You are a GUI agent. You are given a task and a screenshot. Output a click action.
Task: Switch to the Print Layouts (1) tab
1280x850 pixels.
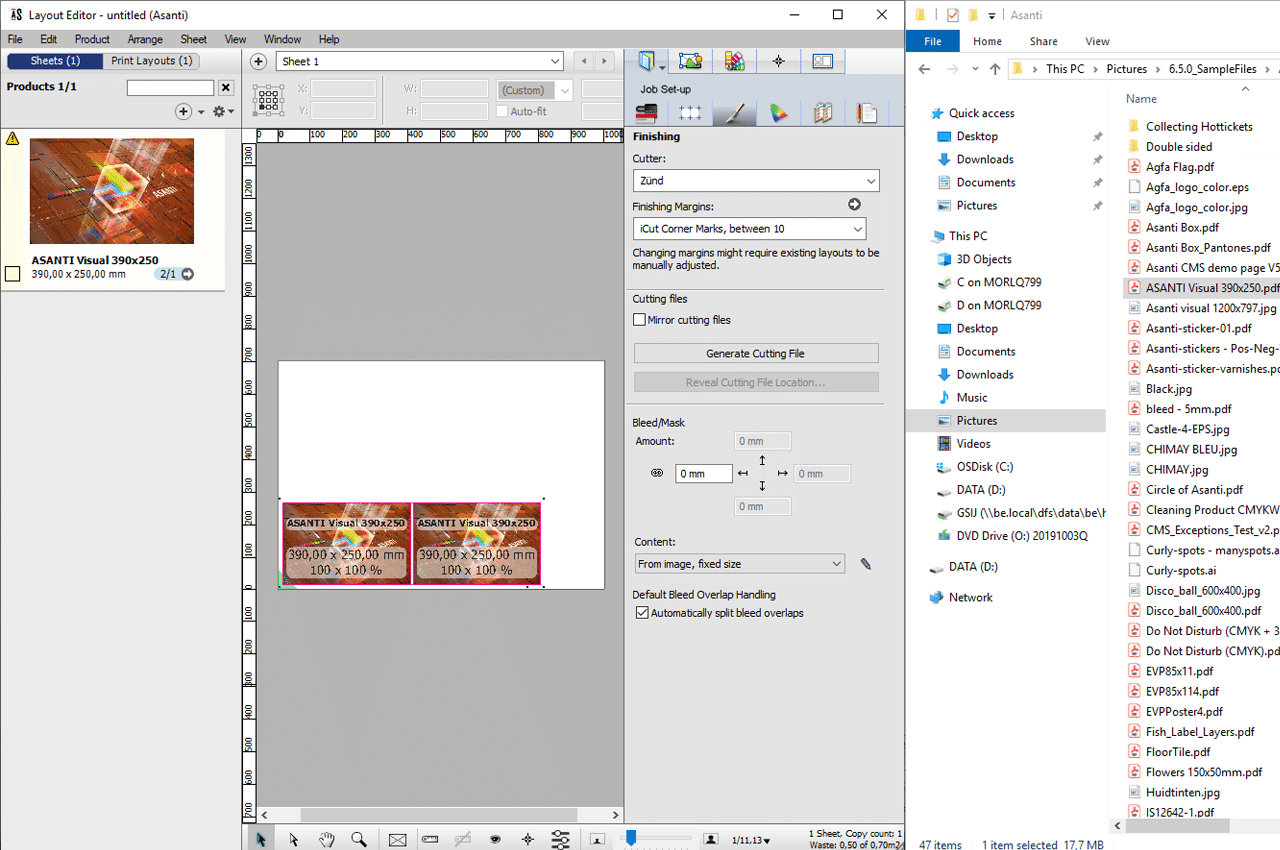(151, 61)
